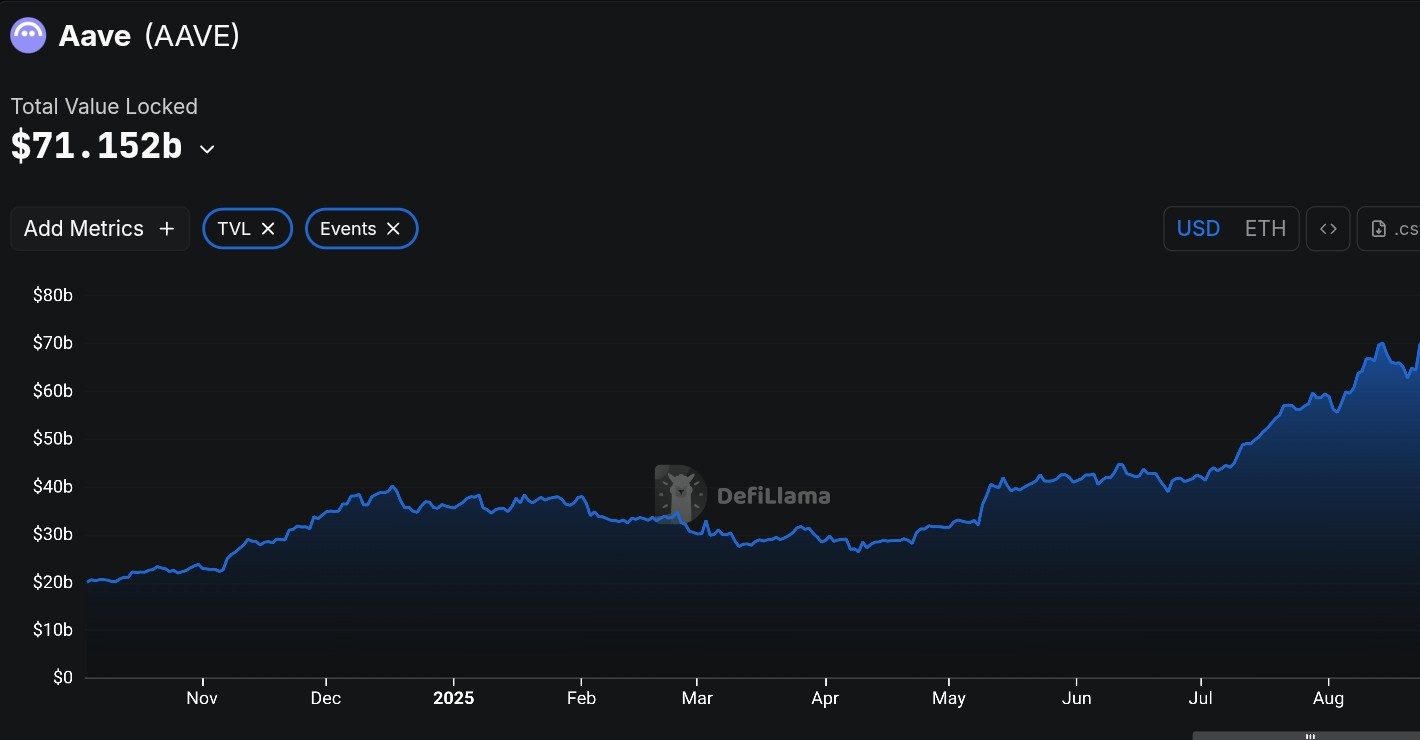Click the May label on the time axis
This screenshot has width=1420, height=740.
click(949, 698)
